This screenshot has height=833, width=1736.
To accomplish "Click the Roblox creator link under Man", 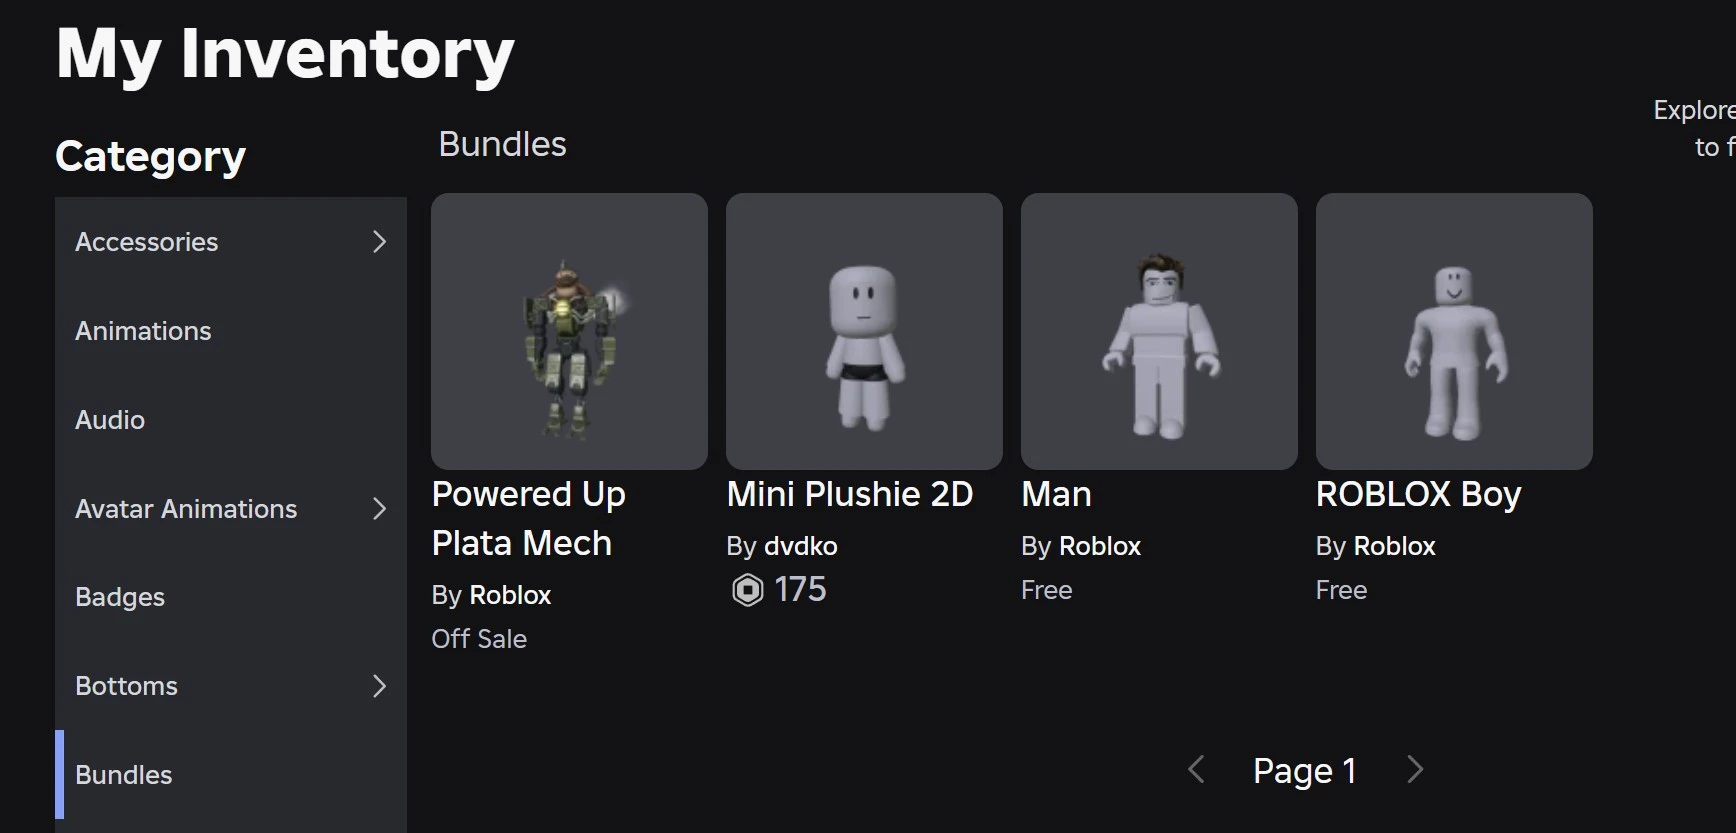I will 1099,546.
